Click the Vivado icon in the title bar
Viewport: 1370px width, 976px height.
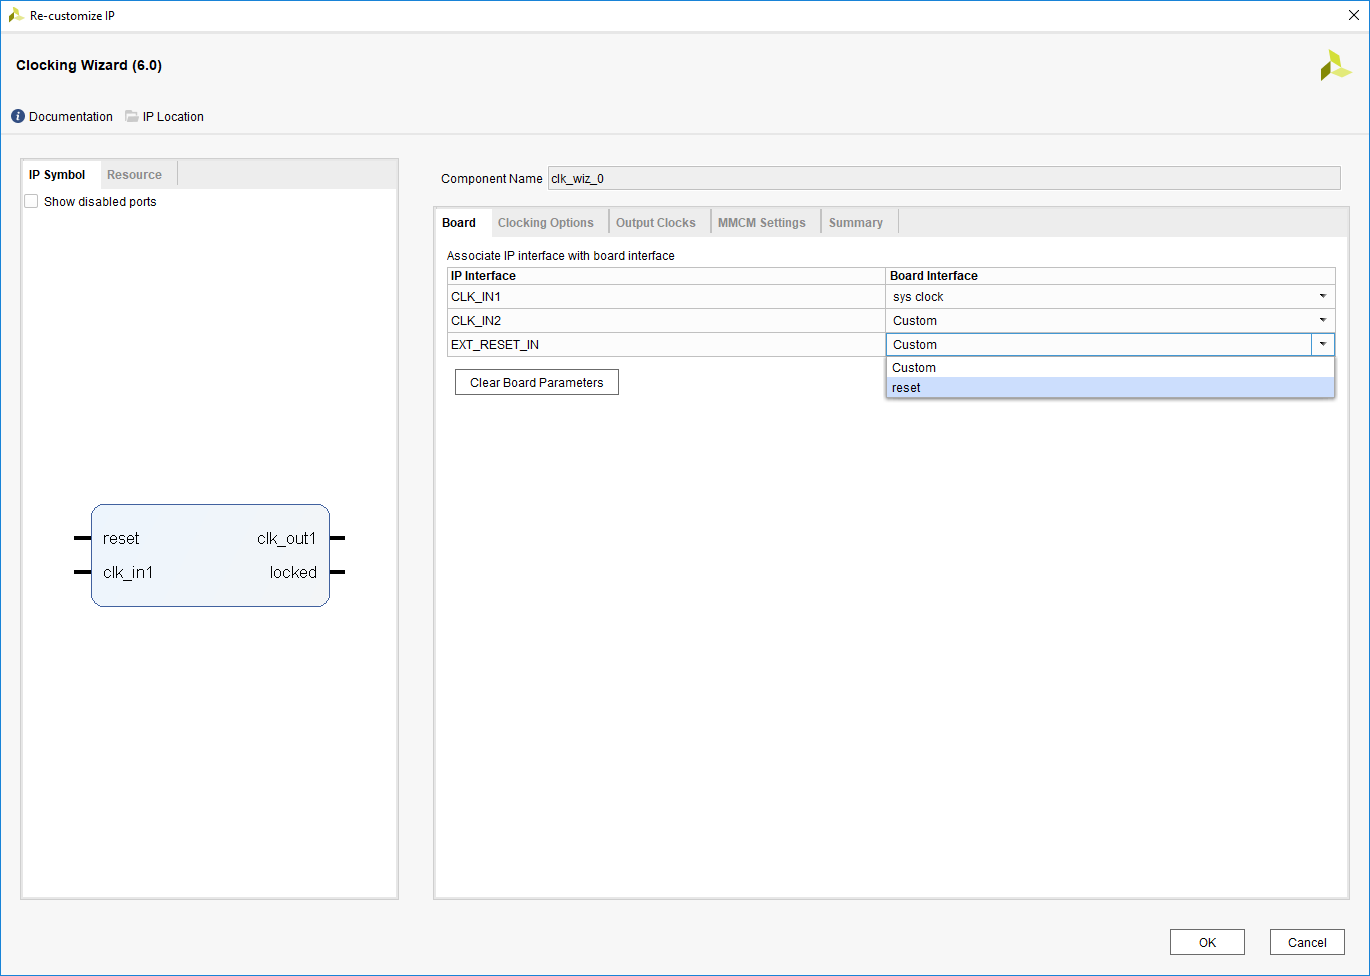click(x=16, y=15)
